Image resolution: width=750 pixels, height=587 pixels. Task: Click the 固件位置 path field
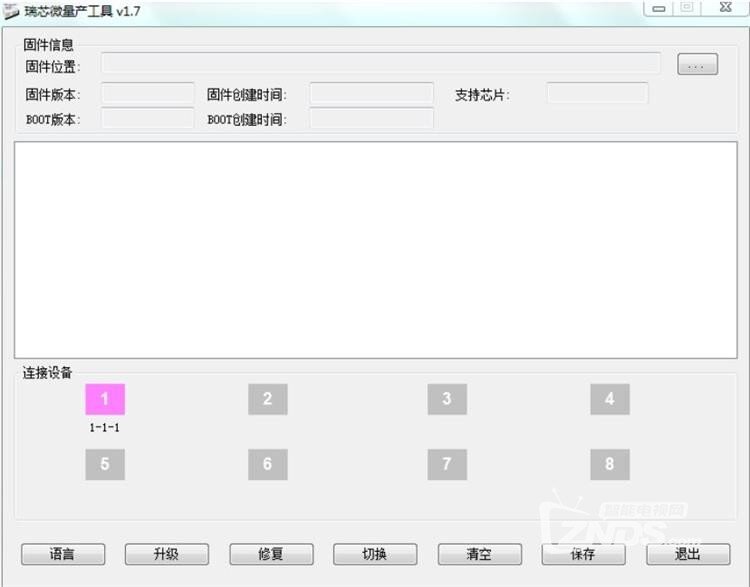[x=381, y=64]
